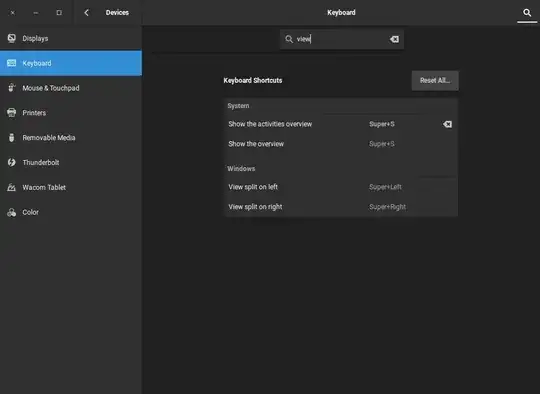Clear the search field text
Image resolution: width=540 pixels, height=394 pixels.
click(x=394, y=39)
